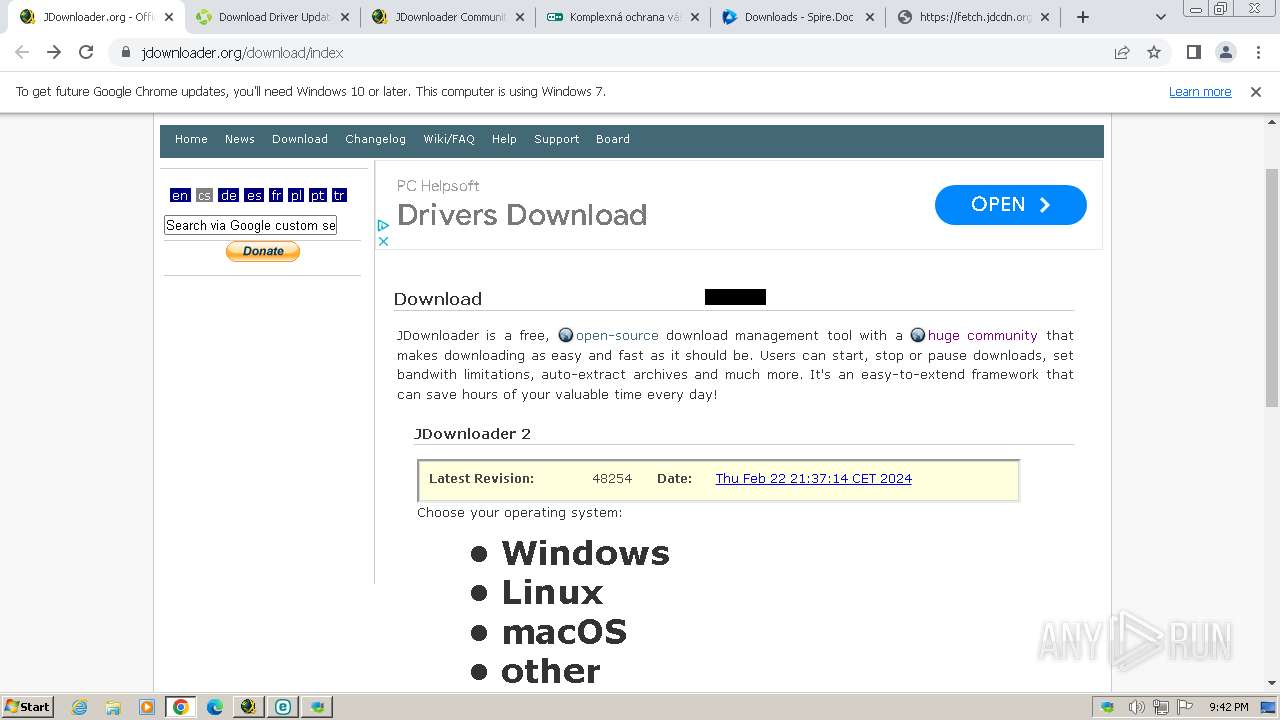The width and height of the screenshot is (1280, 720).
Task: Go forward with the browser forward arrow
Action: [x=54, y=52]
